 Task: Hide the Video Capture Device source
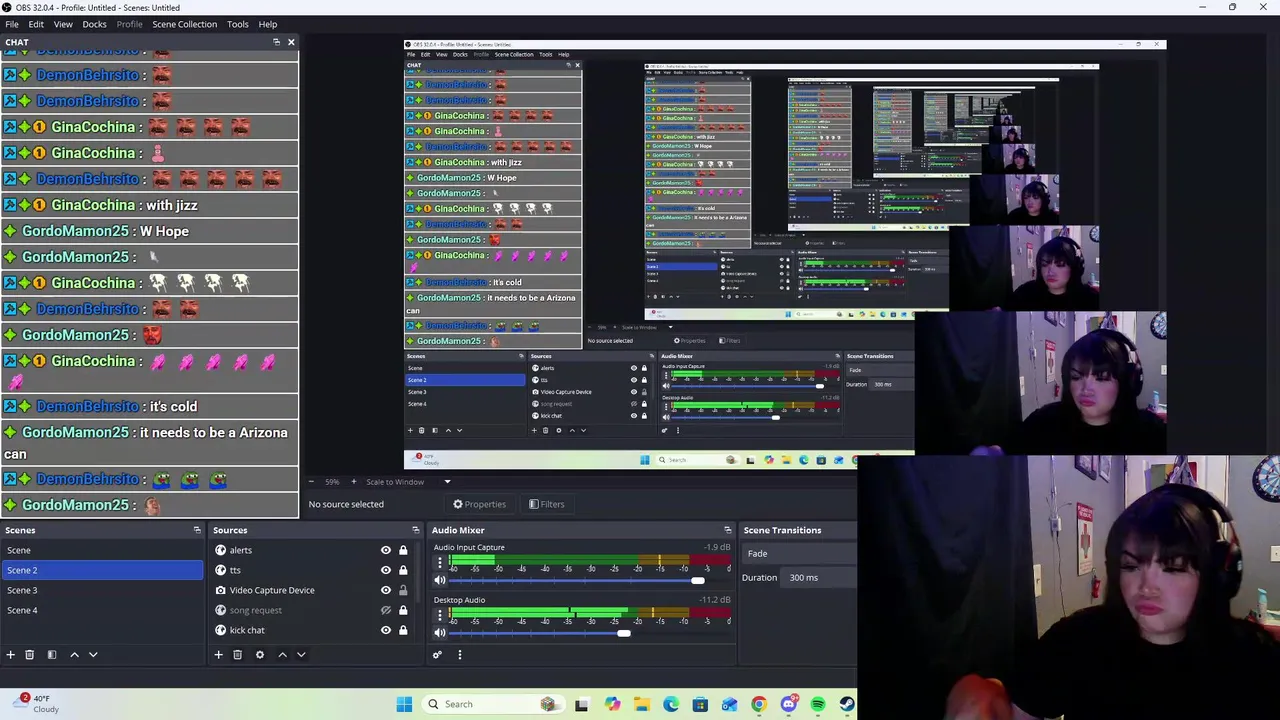click(x=386, y=590)
